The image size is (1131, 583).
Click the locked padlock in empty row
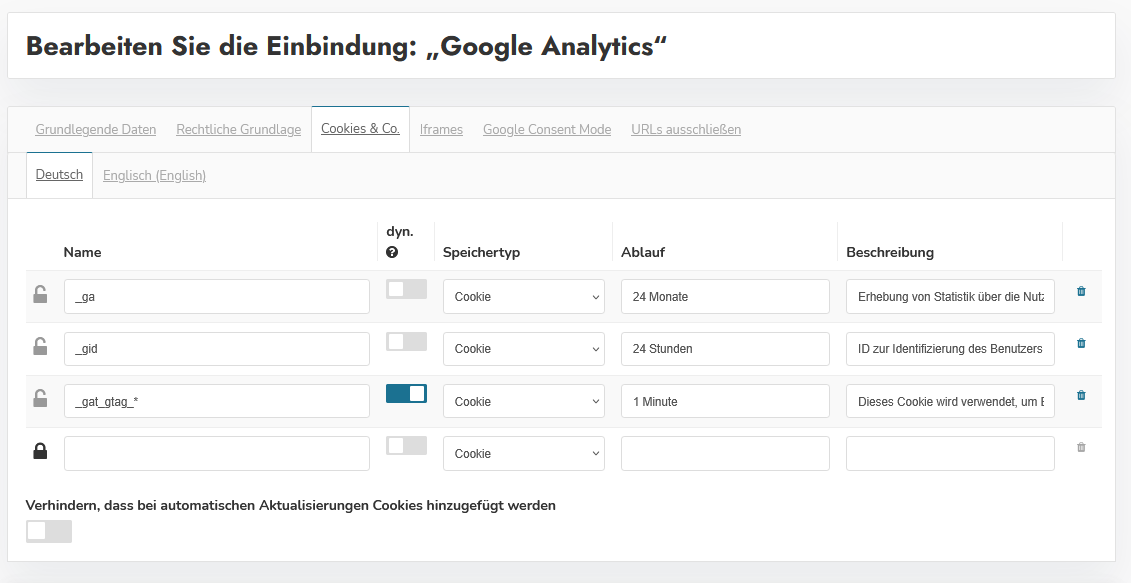(x=40, y=452)
